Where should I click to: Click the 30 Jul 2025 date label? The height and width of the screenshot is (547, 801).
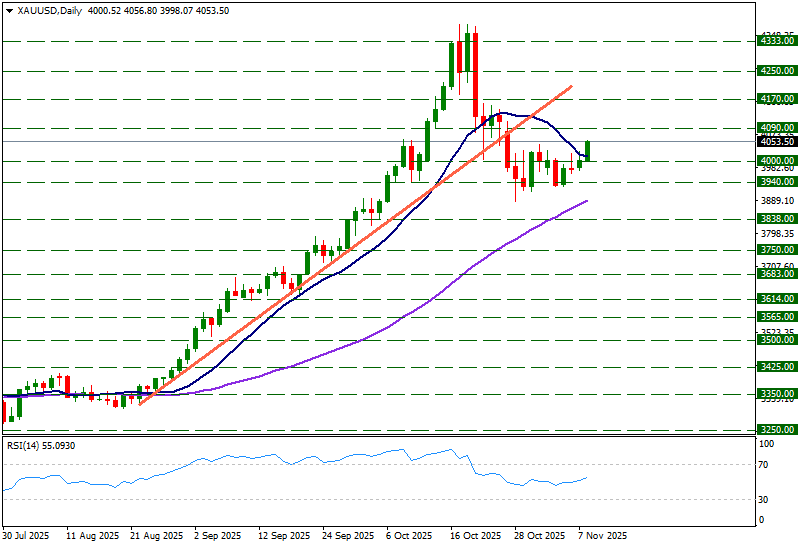tap(26, 536)
